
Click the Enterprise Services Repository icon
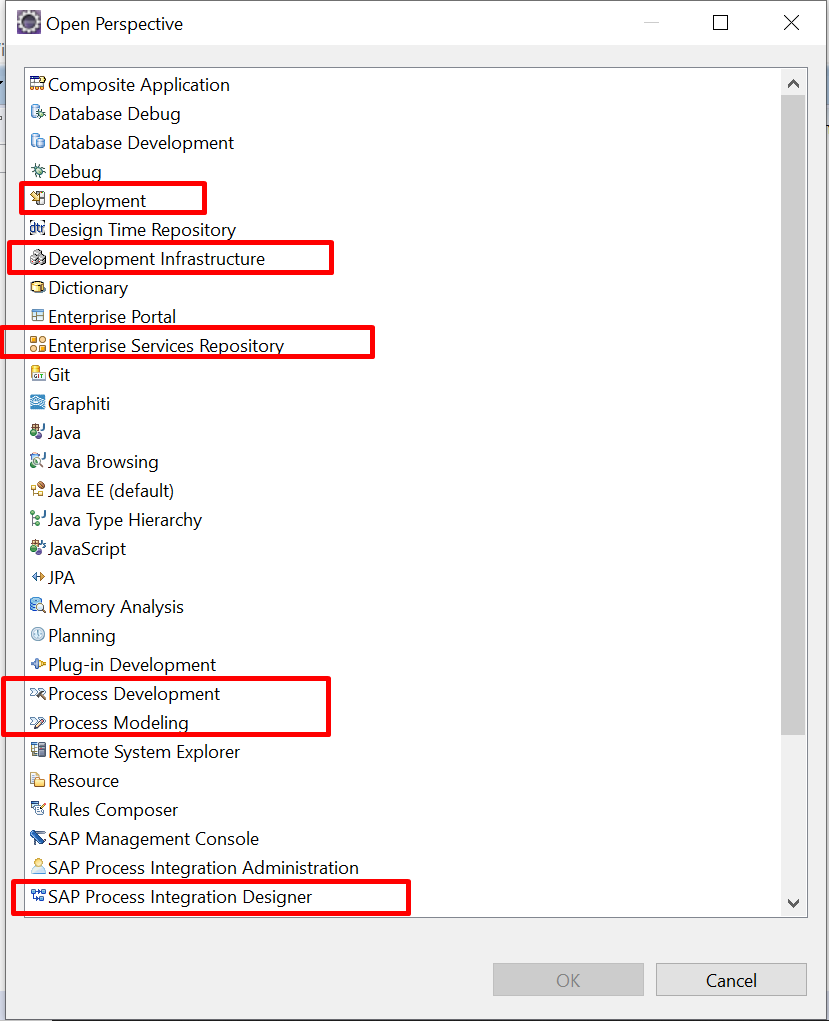[38, 344]
